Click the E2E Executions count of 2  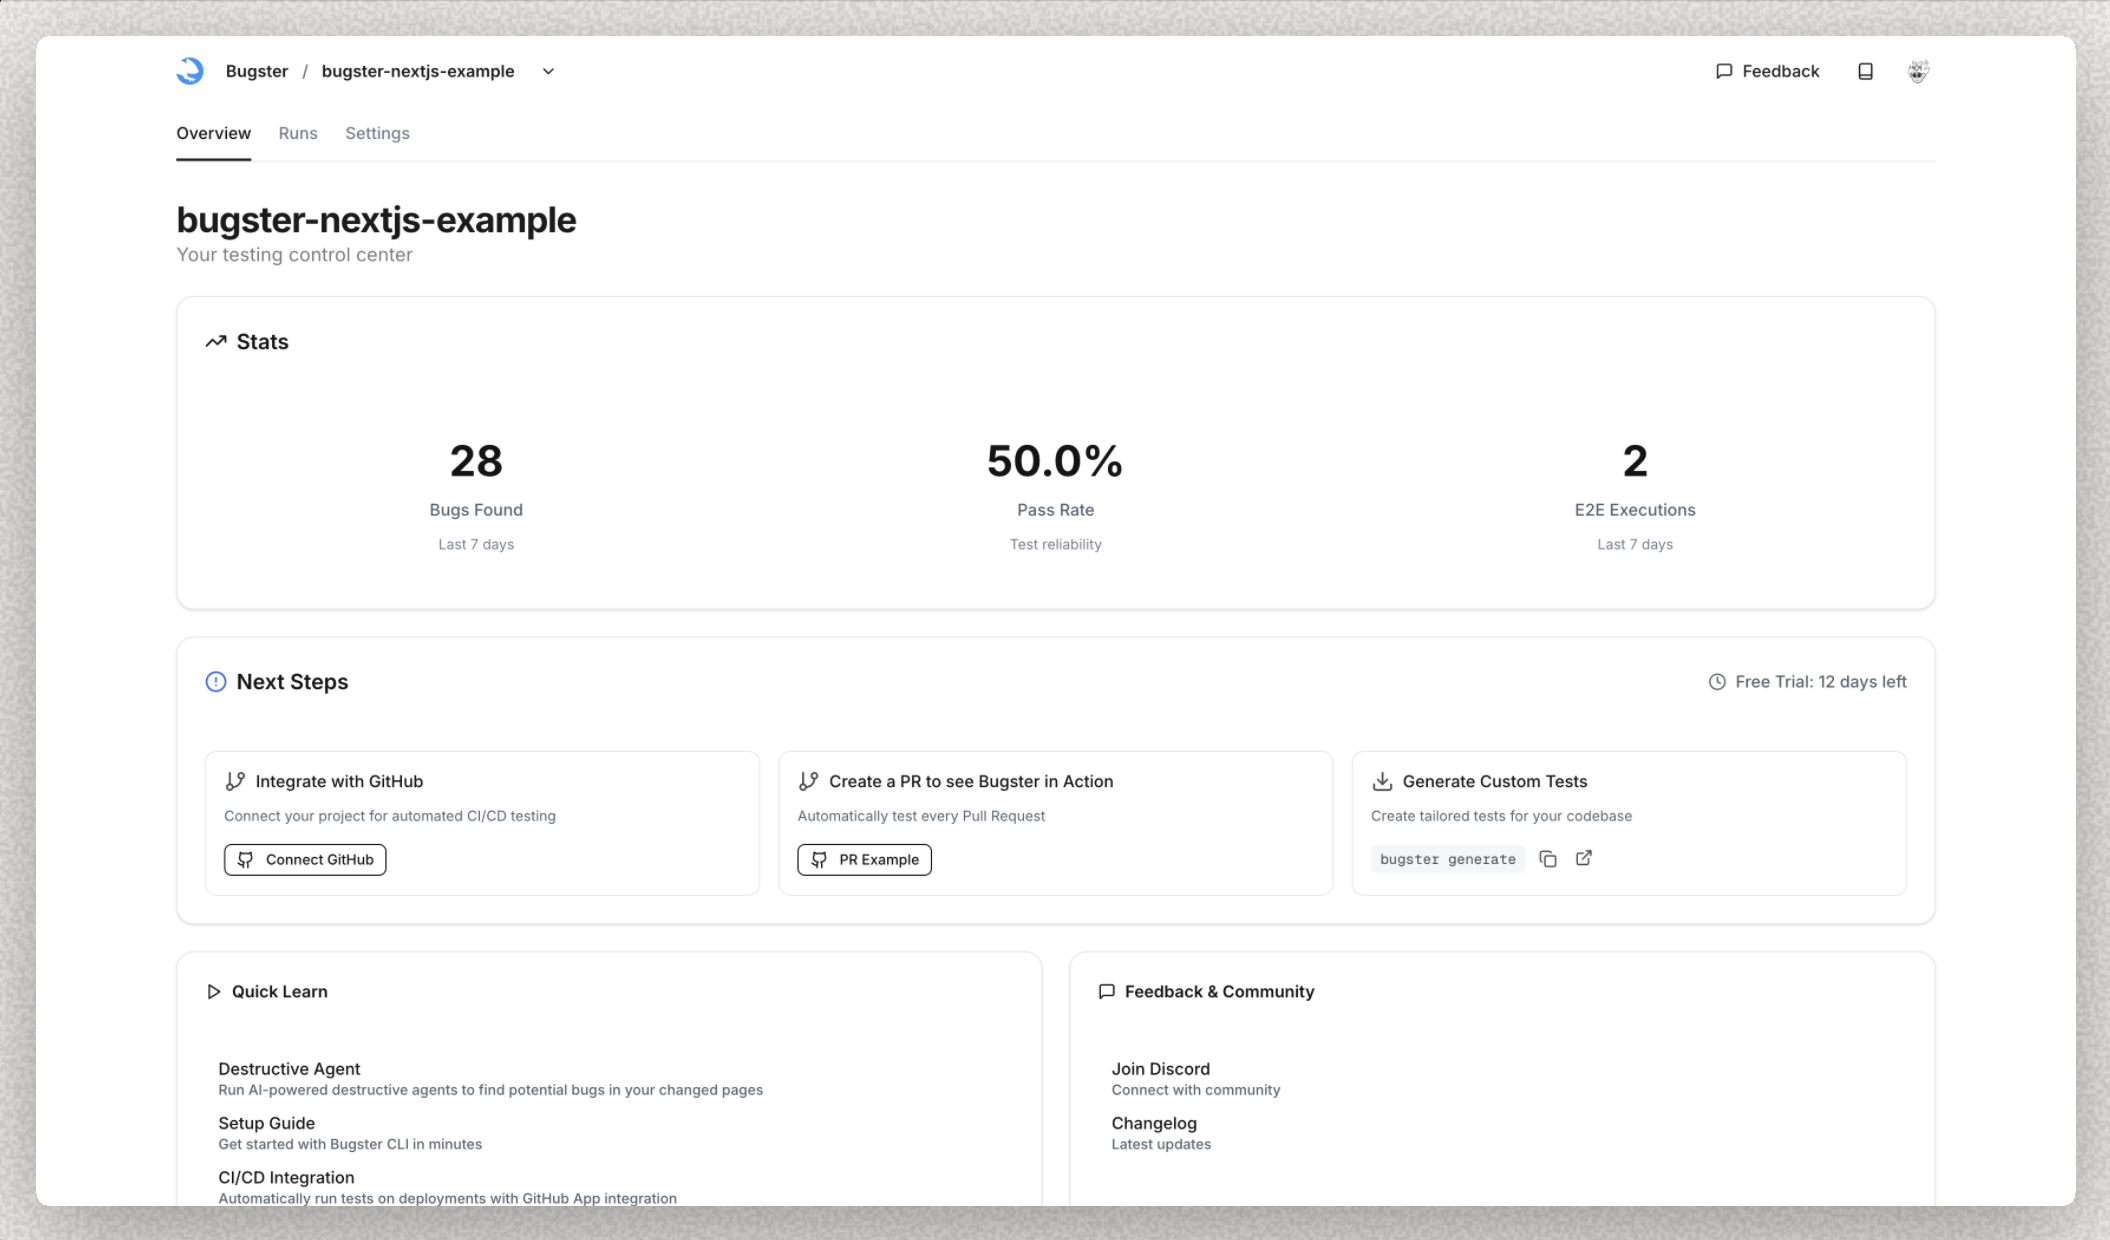tap(1635, 461)
